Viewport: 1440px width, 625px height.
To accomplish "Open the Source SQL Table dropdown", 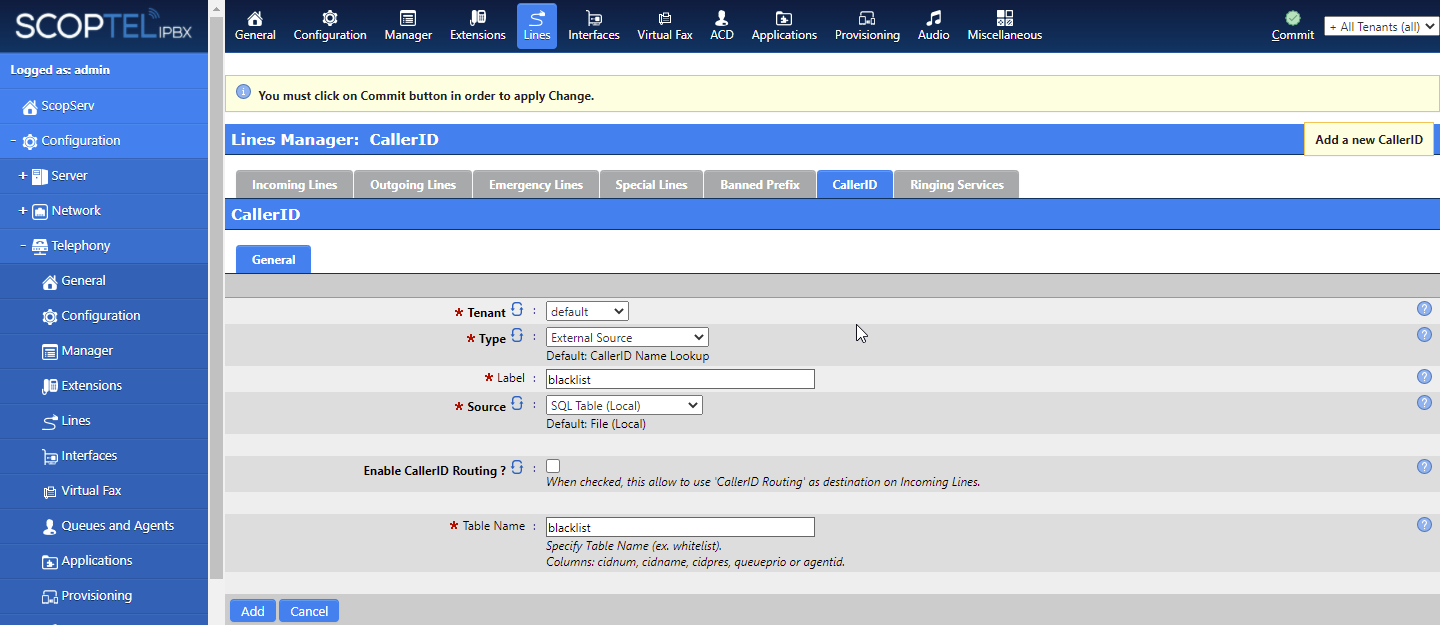I will point(624,406).
